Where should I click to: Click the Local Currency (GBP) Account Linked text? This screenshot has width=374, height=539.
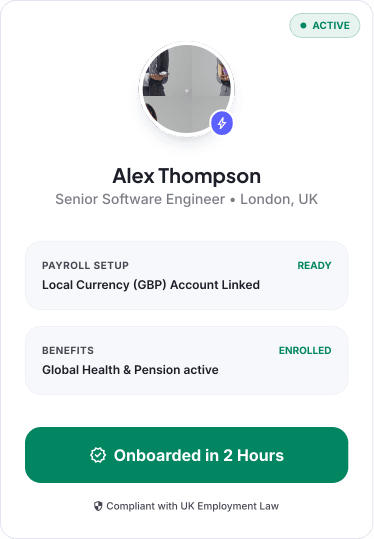click(151, 285)
